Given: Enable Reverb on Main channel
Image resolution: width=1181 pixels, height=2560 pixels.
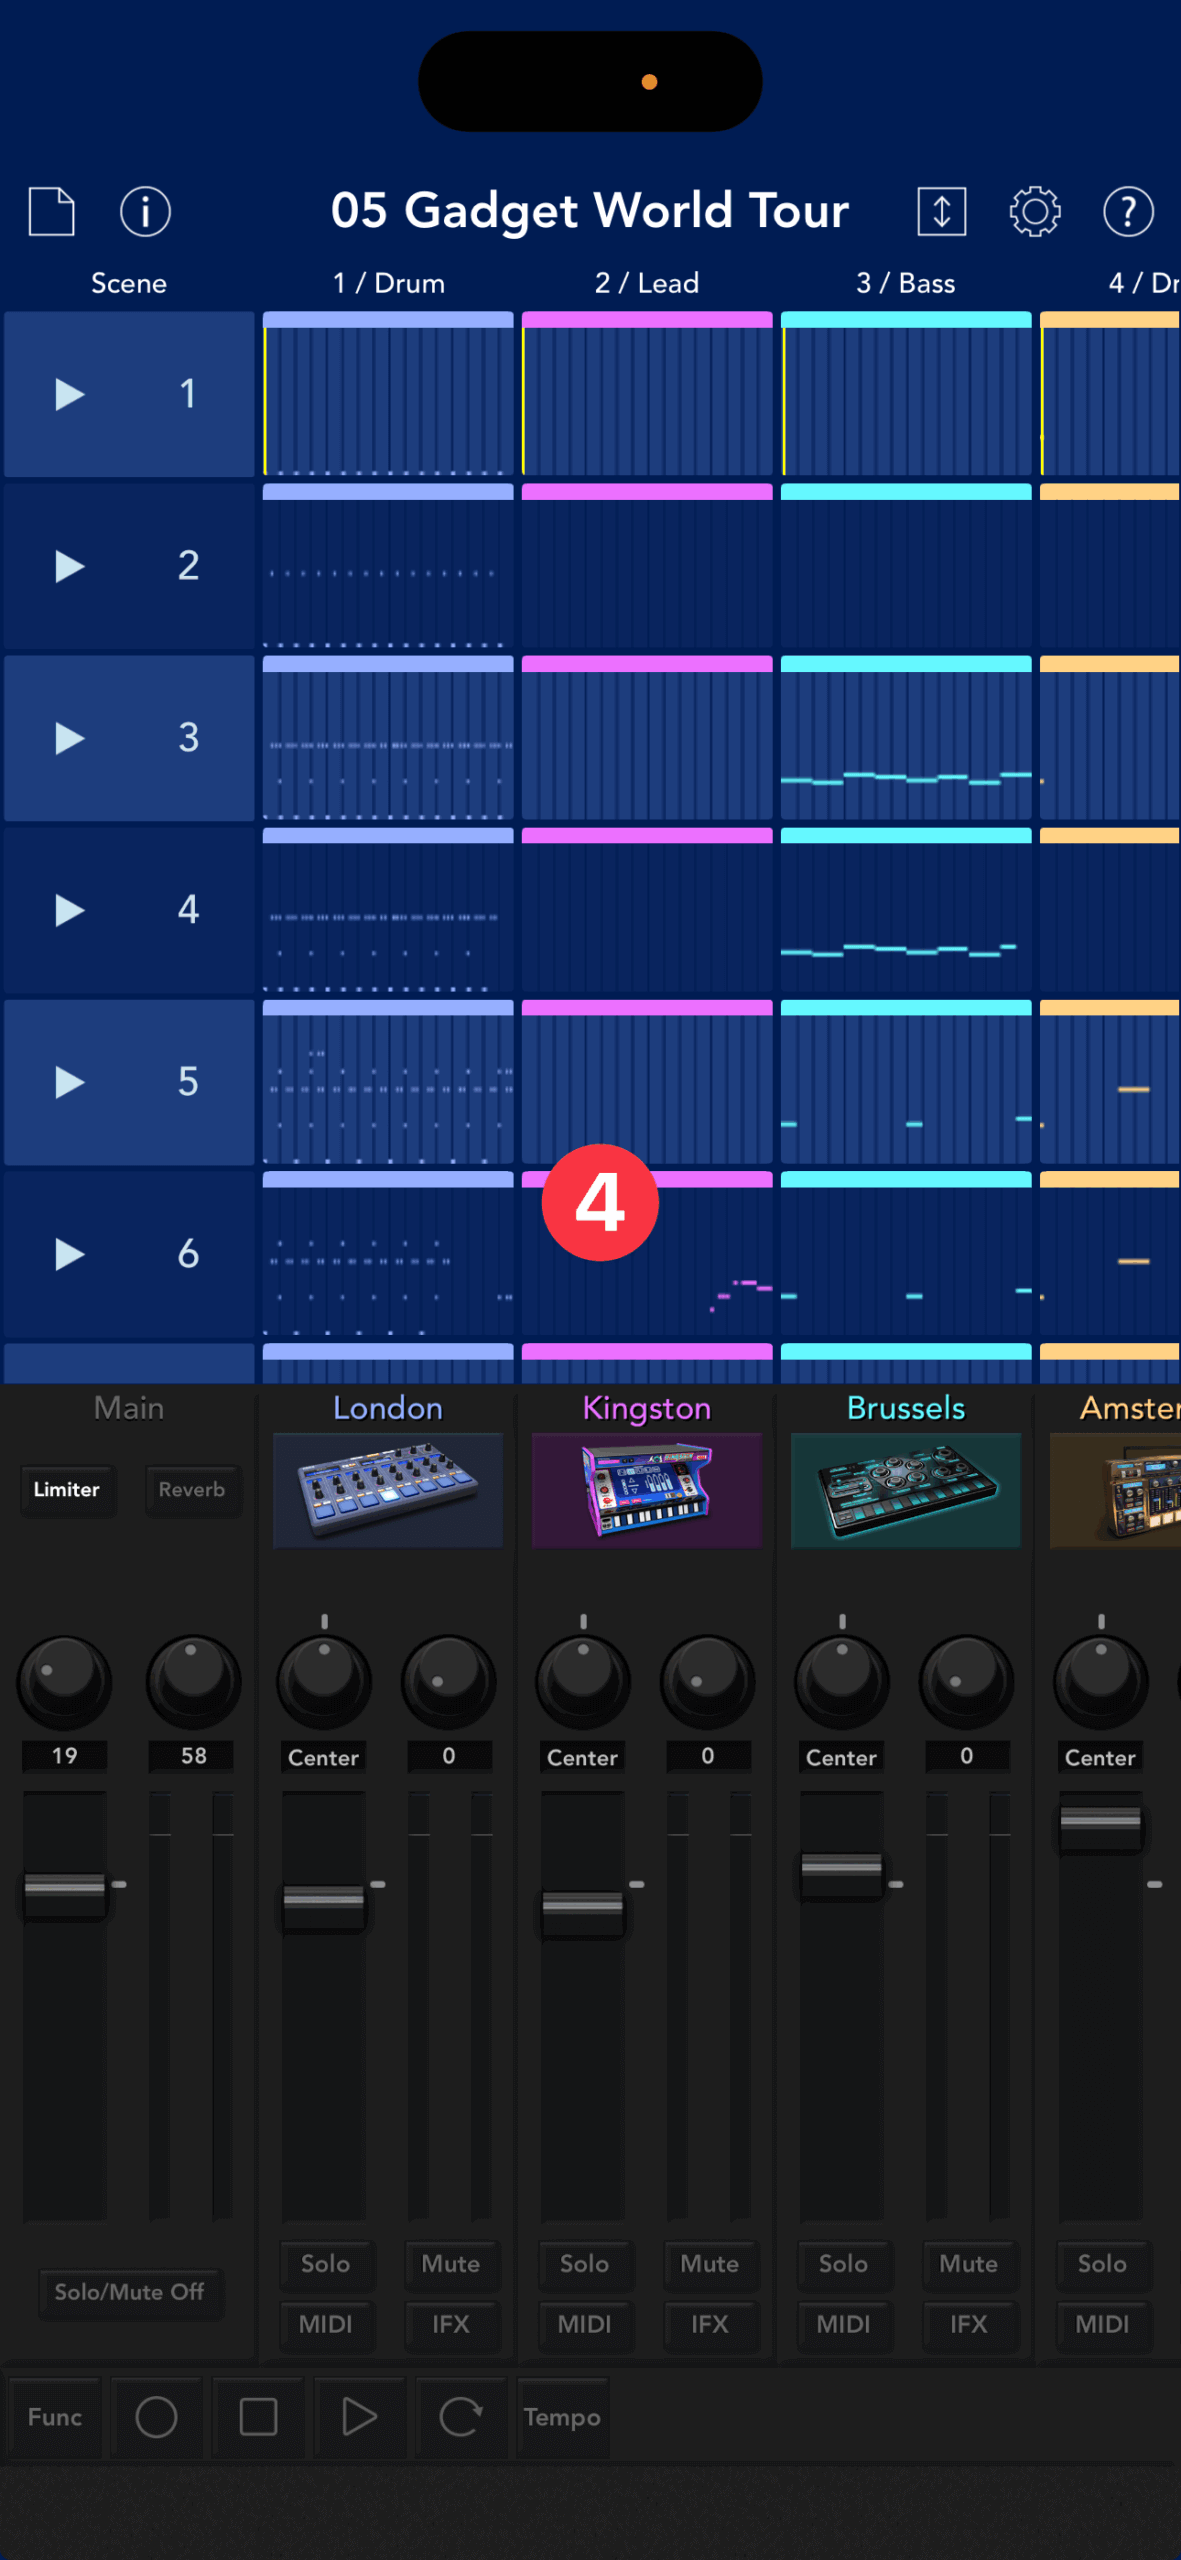Looking at the screenshot, I should coord(192,1489).
